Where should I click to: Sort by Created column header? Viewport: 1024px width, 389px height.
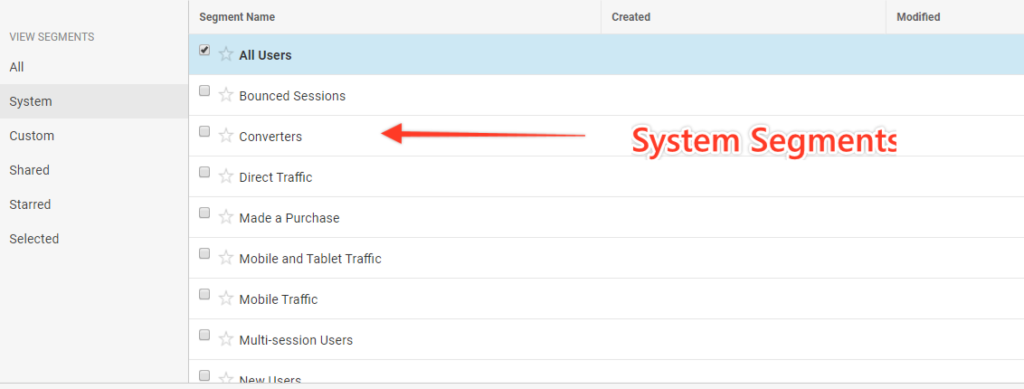pos(631,17)
